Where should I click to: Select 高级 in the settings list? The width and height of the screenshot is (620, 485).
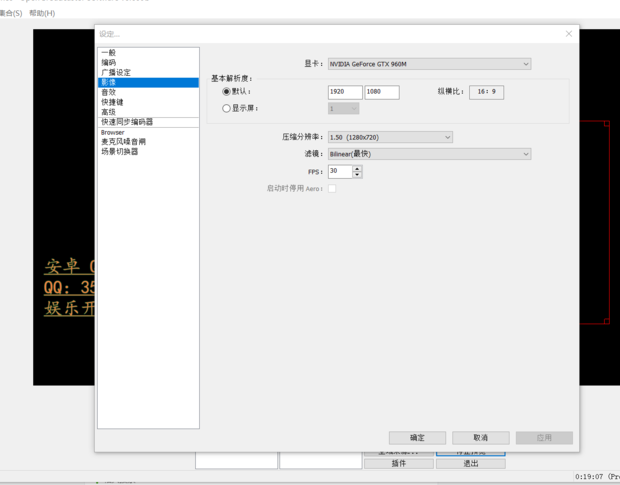[109, 112]
